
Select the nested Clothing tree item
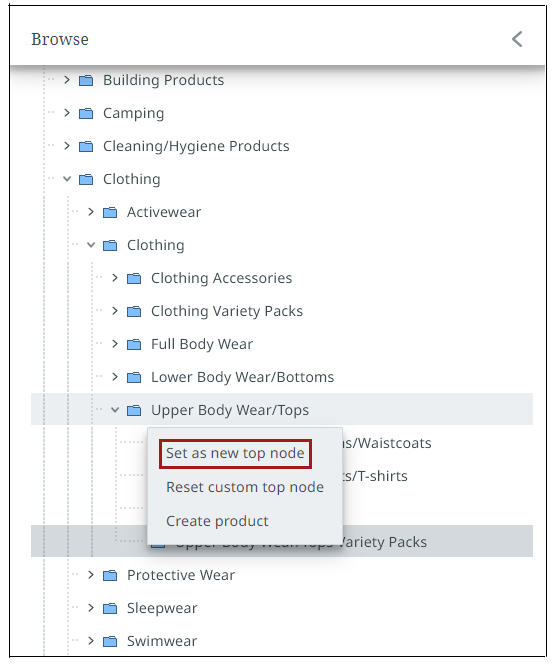156,245
